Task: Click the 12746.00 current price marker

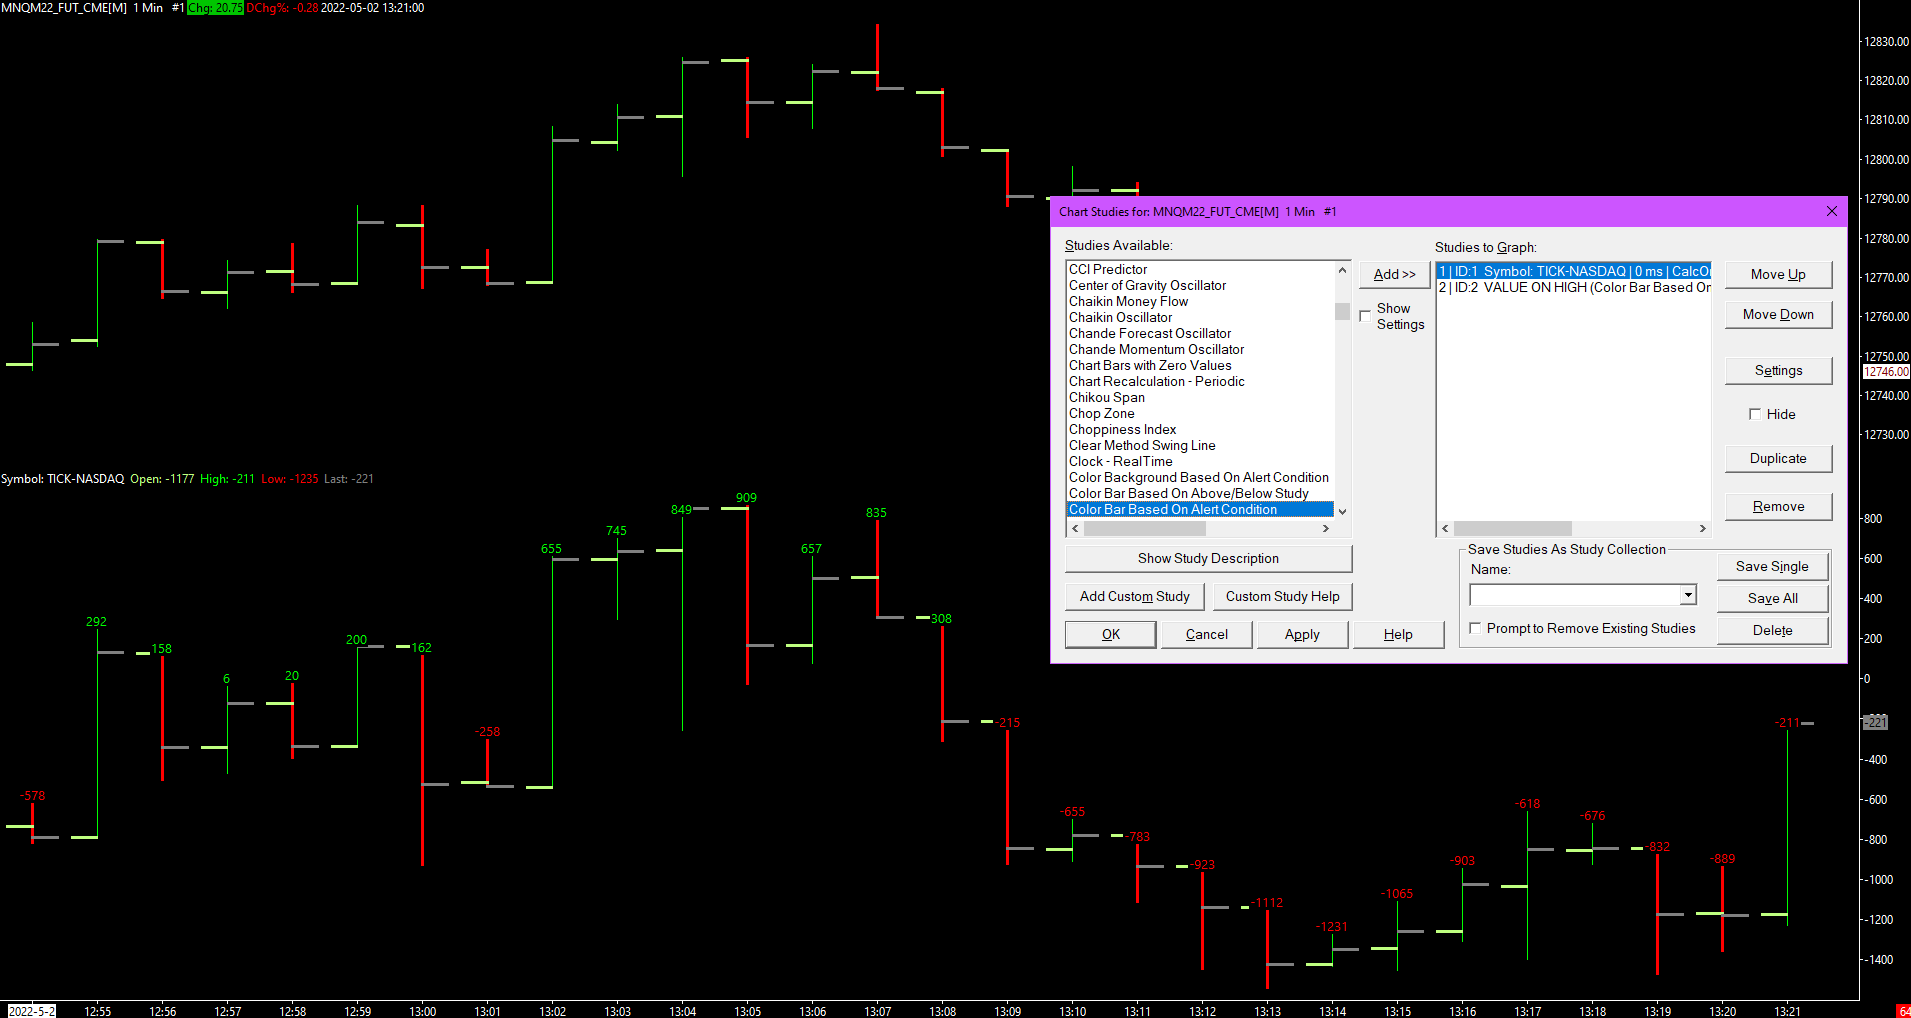Action: pyautogui.click(x=1886, y=372)
